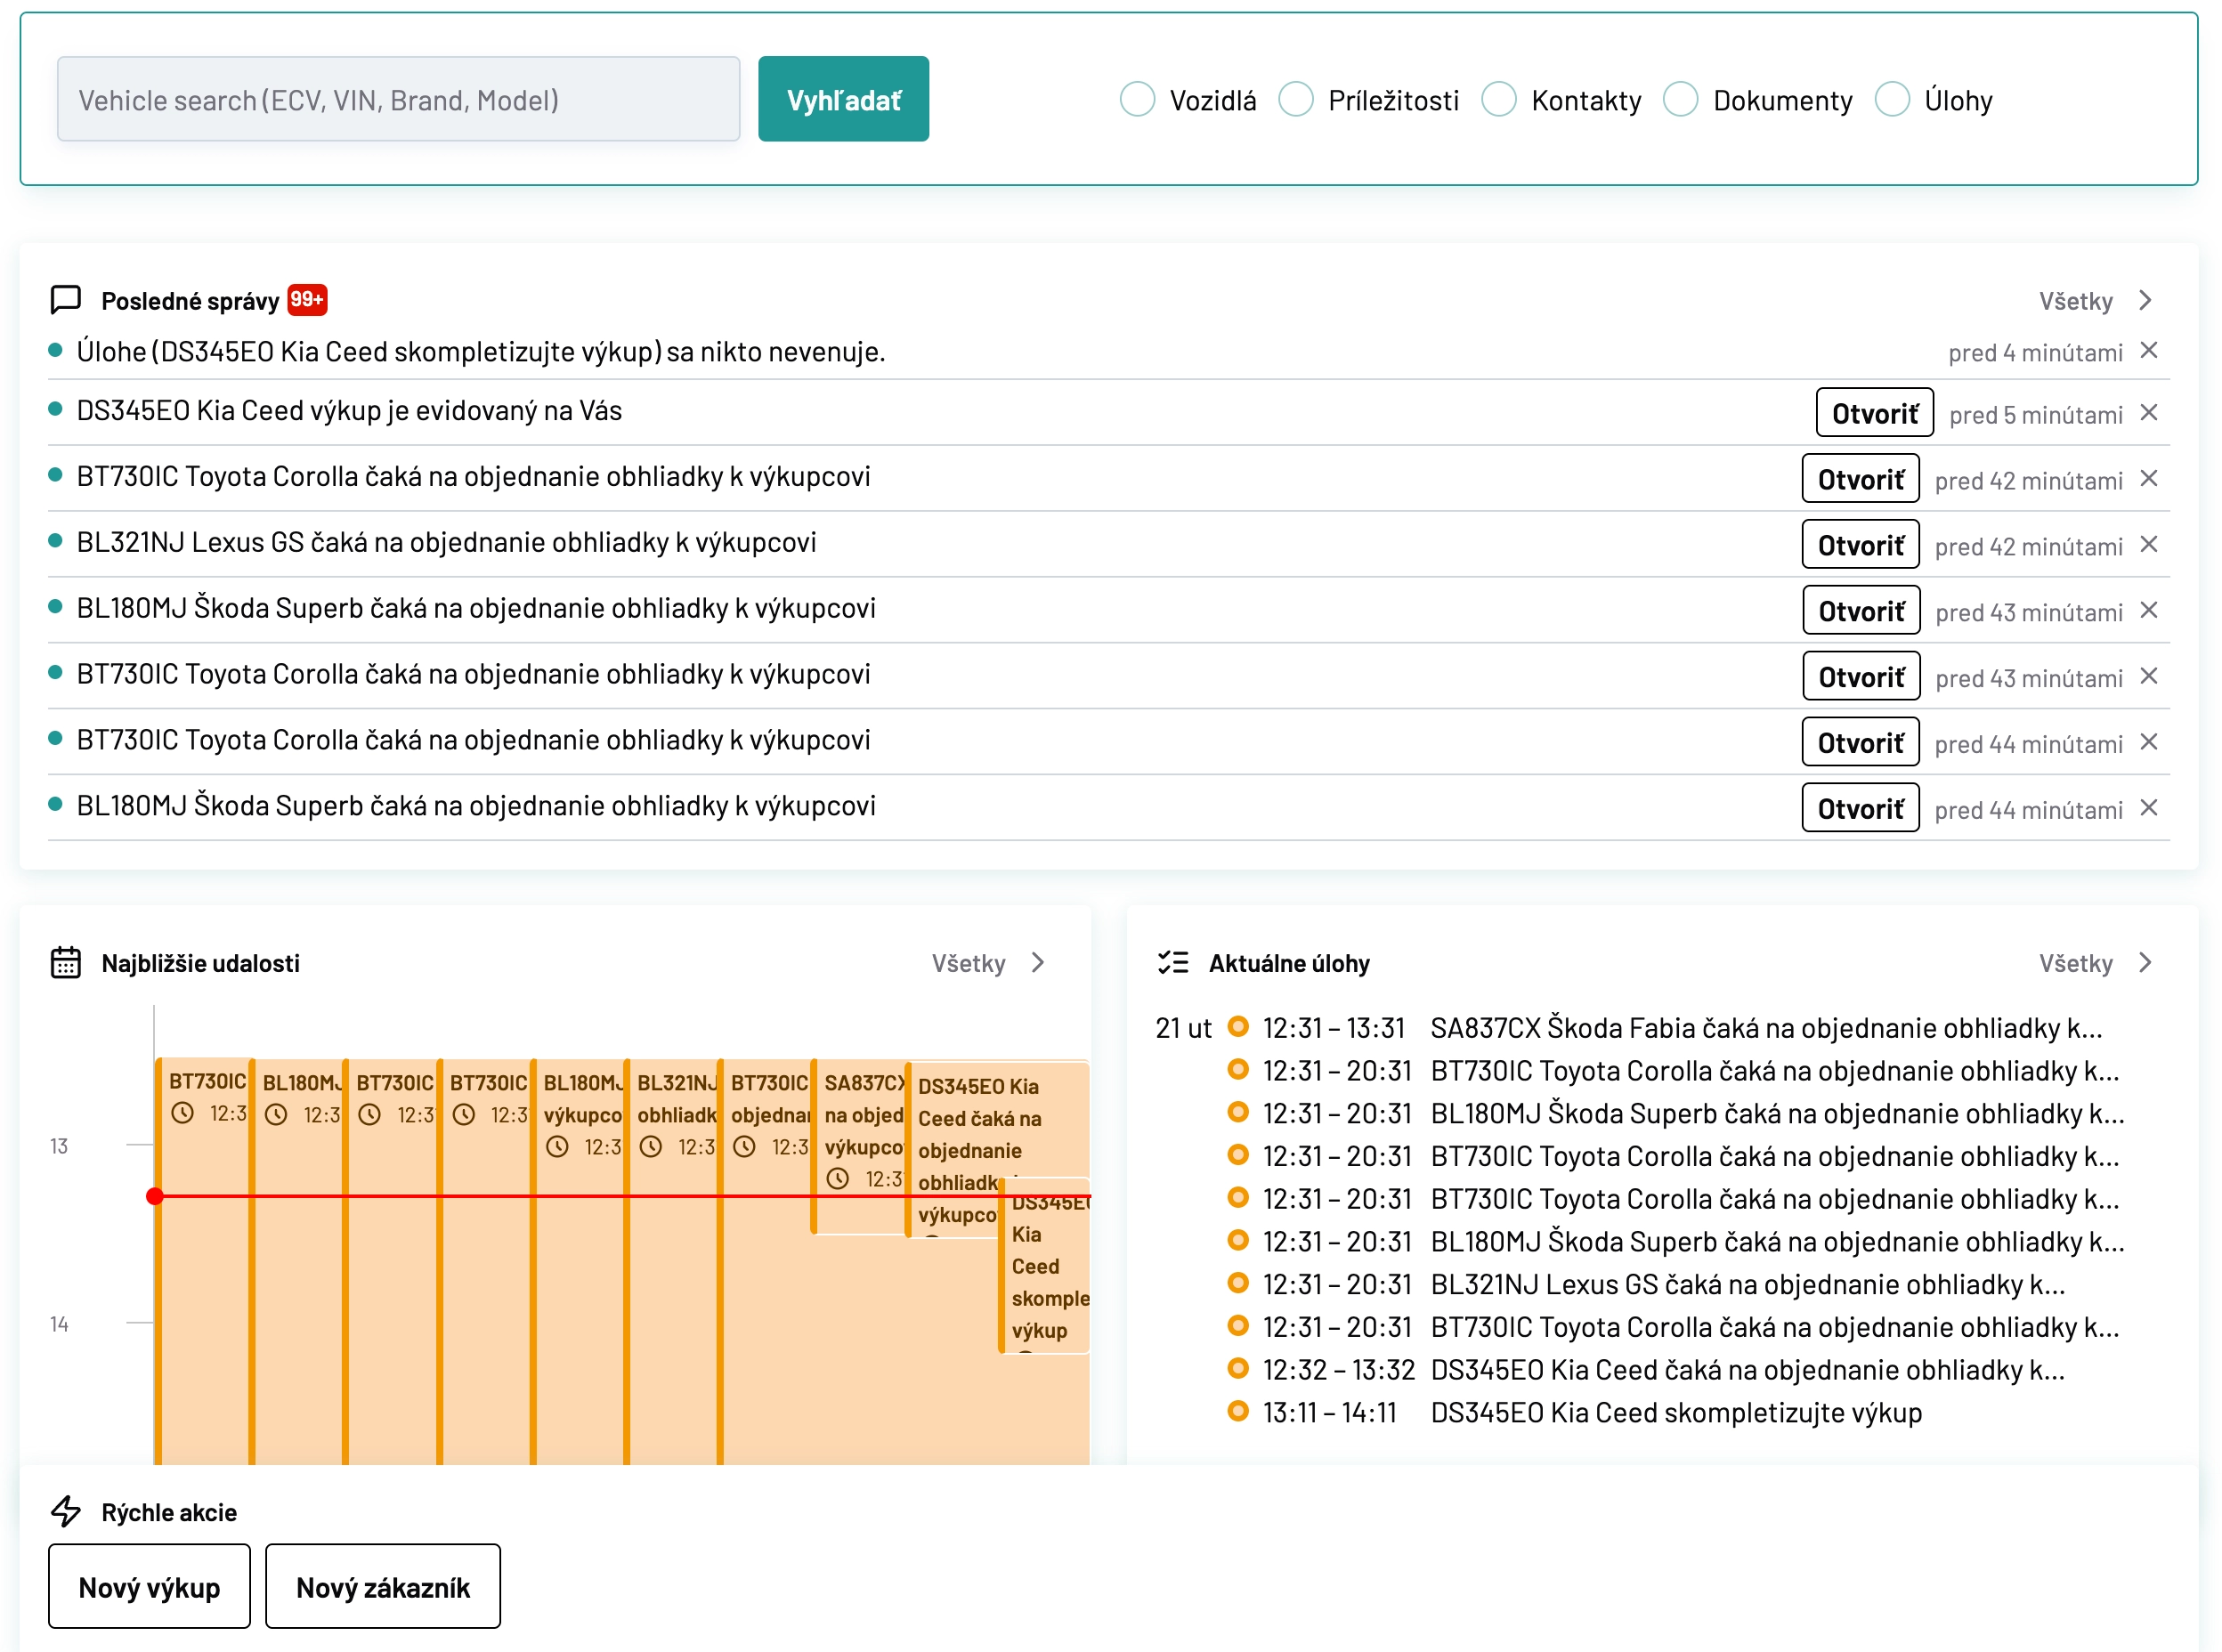
Task: Dismiss the BL321NJ Lexus GS notification
Action: pyautogui.click(x=2151, y=545)
